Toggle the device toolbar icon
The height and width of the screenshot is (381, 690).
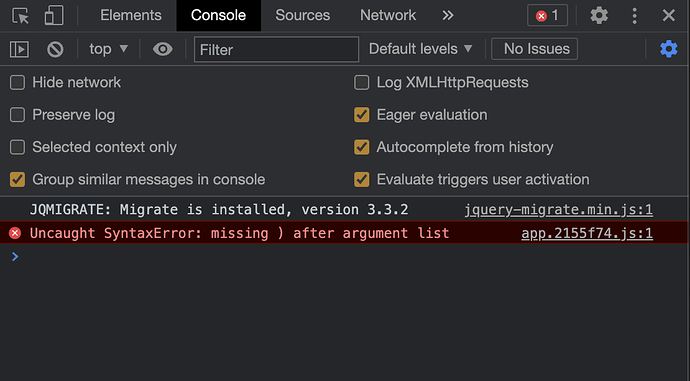pyautogui.click(x=54, y=15)
